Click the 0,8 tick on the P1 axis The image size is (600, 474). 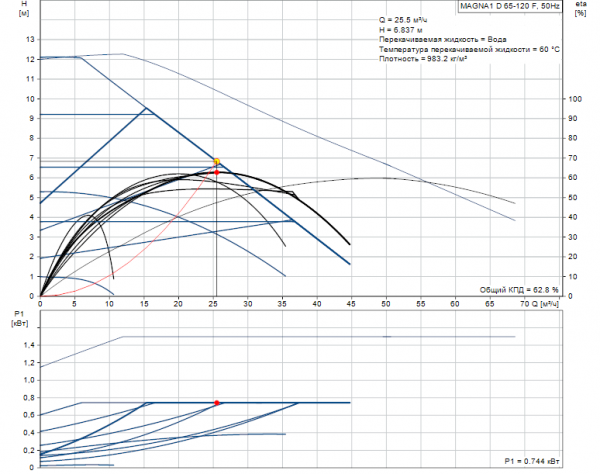(x=29, y=398)
